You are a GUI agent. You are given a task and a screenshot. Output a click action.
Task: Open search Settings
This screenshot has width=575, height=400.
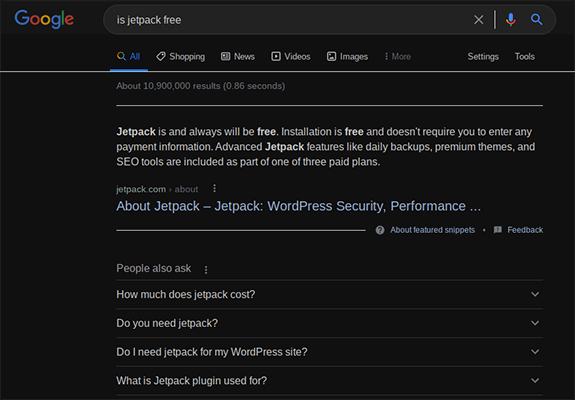click(x=483, y=56)
